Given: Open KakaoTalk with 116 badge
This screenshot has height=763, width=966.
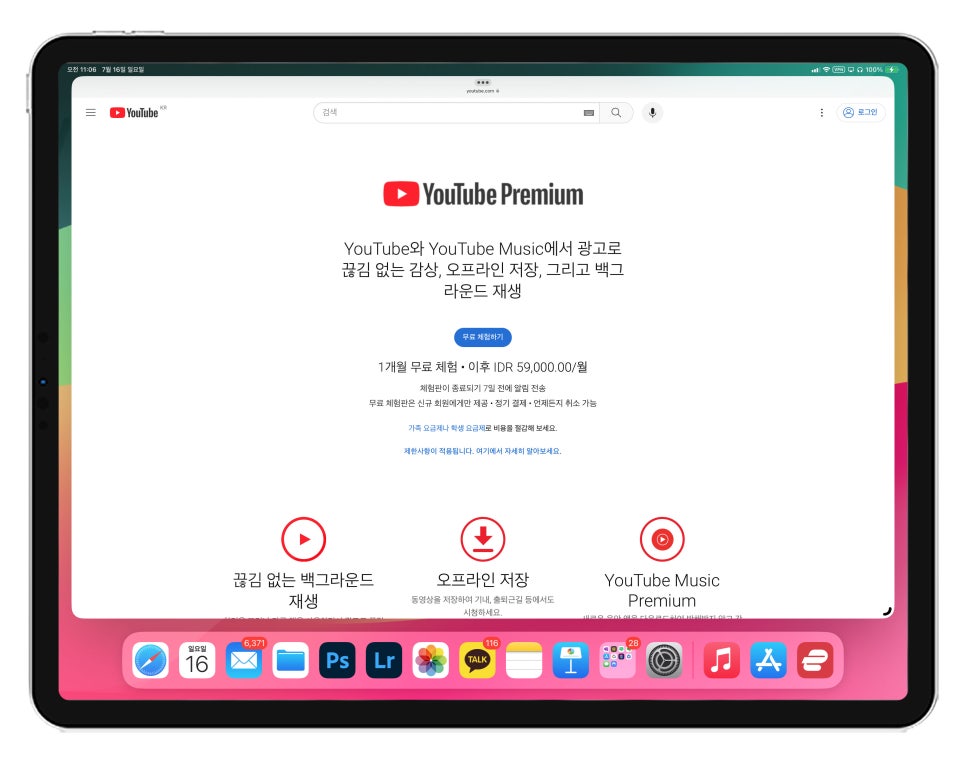Looking at the screenshot, I should tap(477, 660).
